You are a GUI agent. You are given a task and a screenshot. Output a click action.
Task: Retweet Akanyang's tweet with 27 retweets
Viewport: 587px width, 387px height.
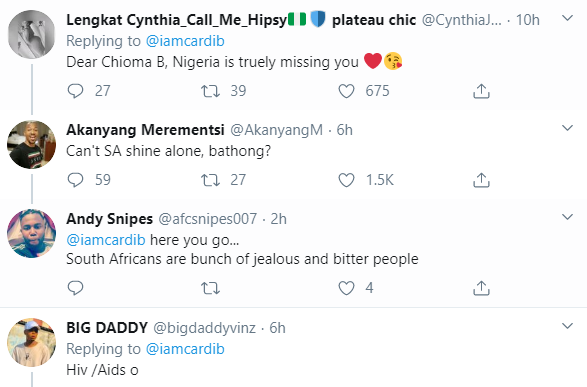[x=210, y=180]
